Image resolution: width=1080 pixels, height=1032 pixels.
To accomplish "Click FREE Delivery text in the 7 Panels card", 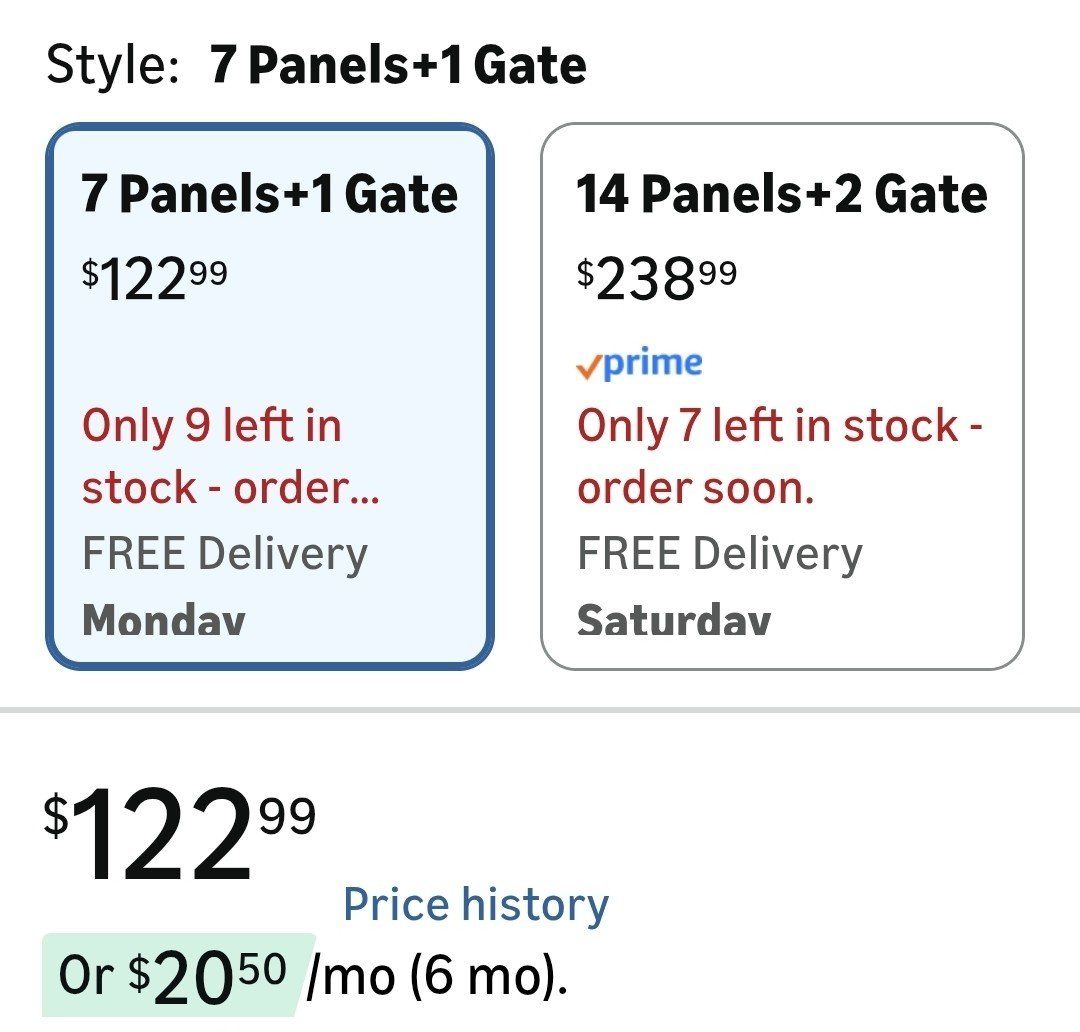I will click(x=225, y=554).
